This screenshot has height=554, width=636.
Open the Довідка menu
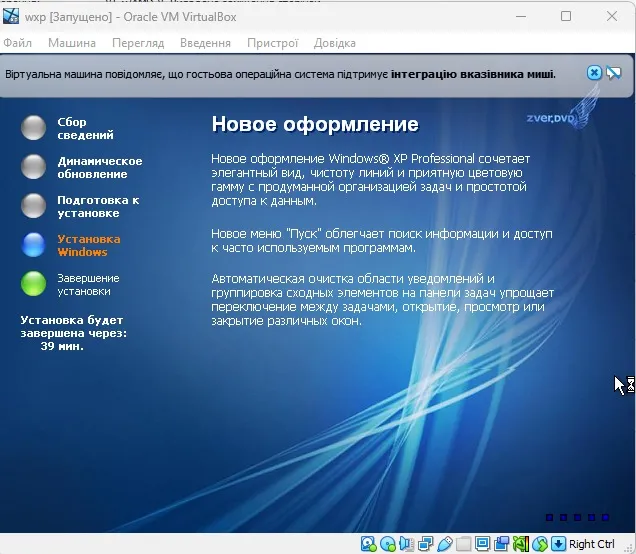(x=335, y=43)
